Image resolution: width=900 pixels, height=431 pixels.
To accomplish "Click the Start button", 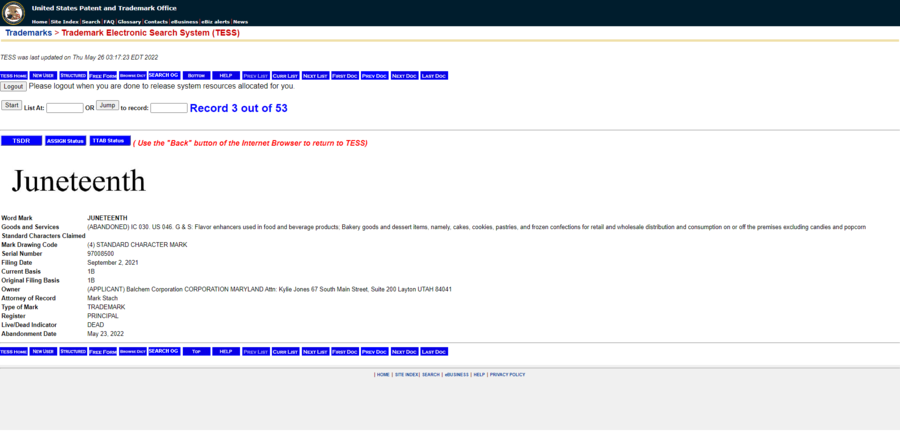I will coord(11,105).
